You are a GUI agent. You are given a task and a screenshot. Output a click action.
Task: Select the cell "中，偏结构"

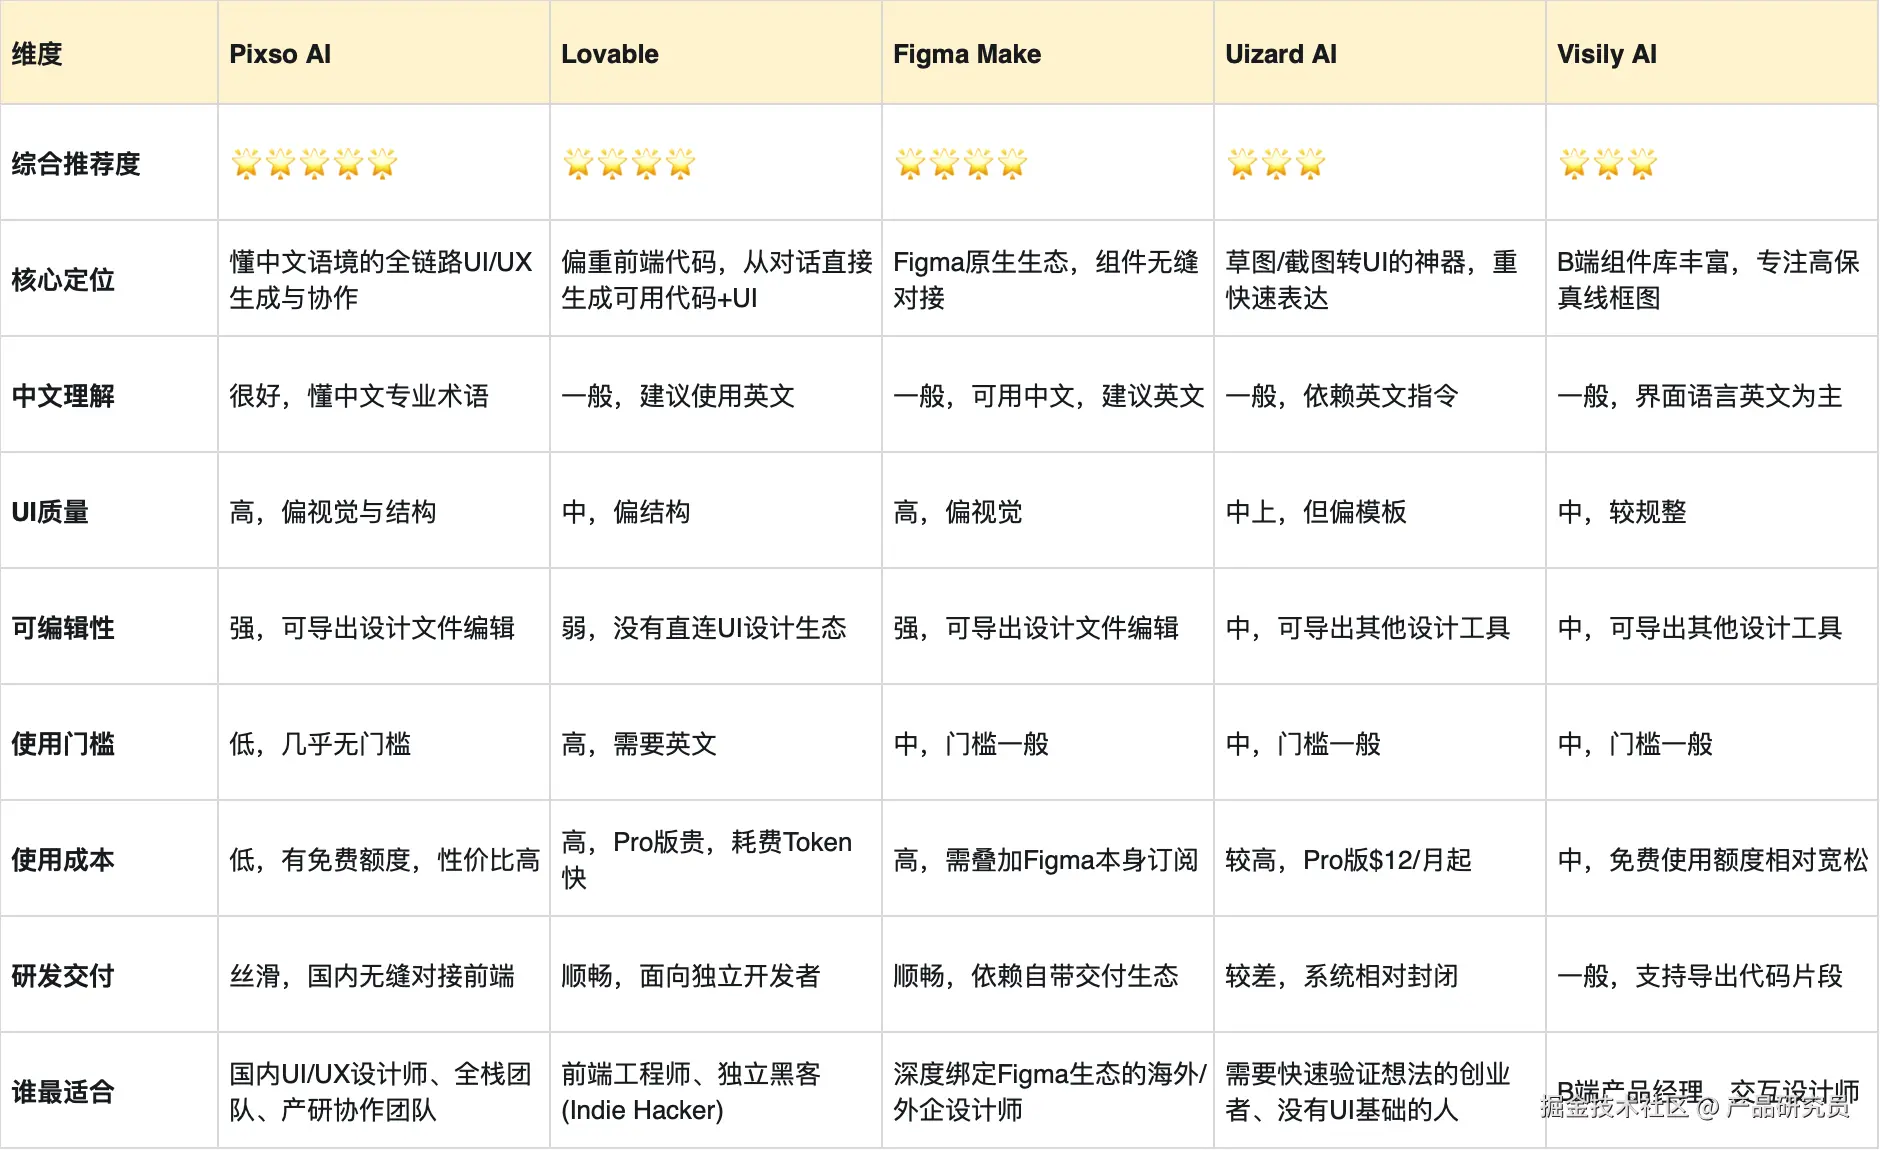(716, 511)
